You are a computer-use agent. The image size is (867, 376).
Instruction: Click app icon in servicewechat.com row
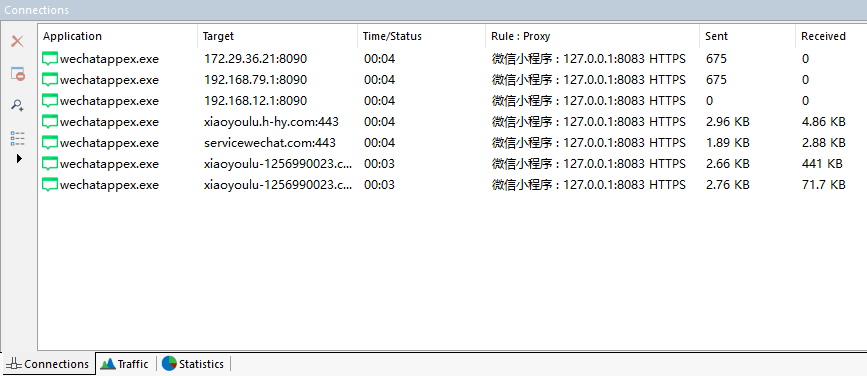tap(50, 143)
